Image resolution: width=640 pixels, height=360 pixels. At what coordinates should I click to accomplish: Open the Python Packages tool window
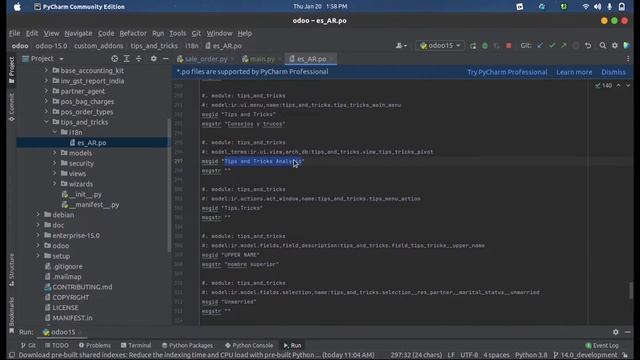(187, 345)
